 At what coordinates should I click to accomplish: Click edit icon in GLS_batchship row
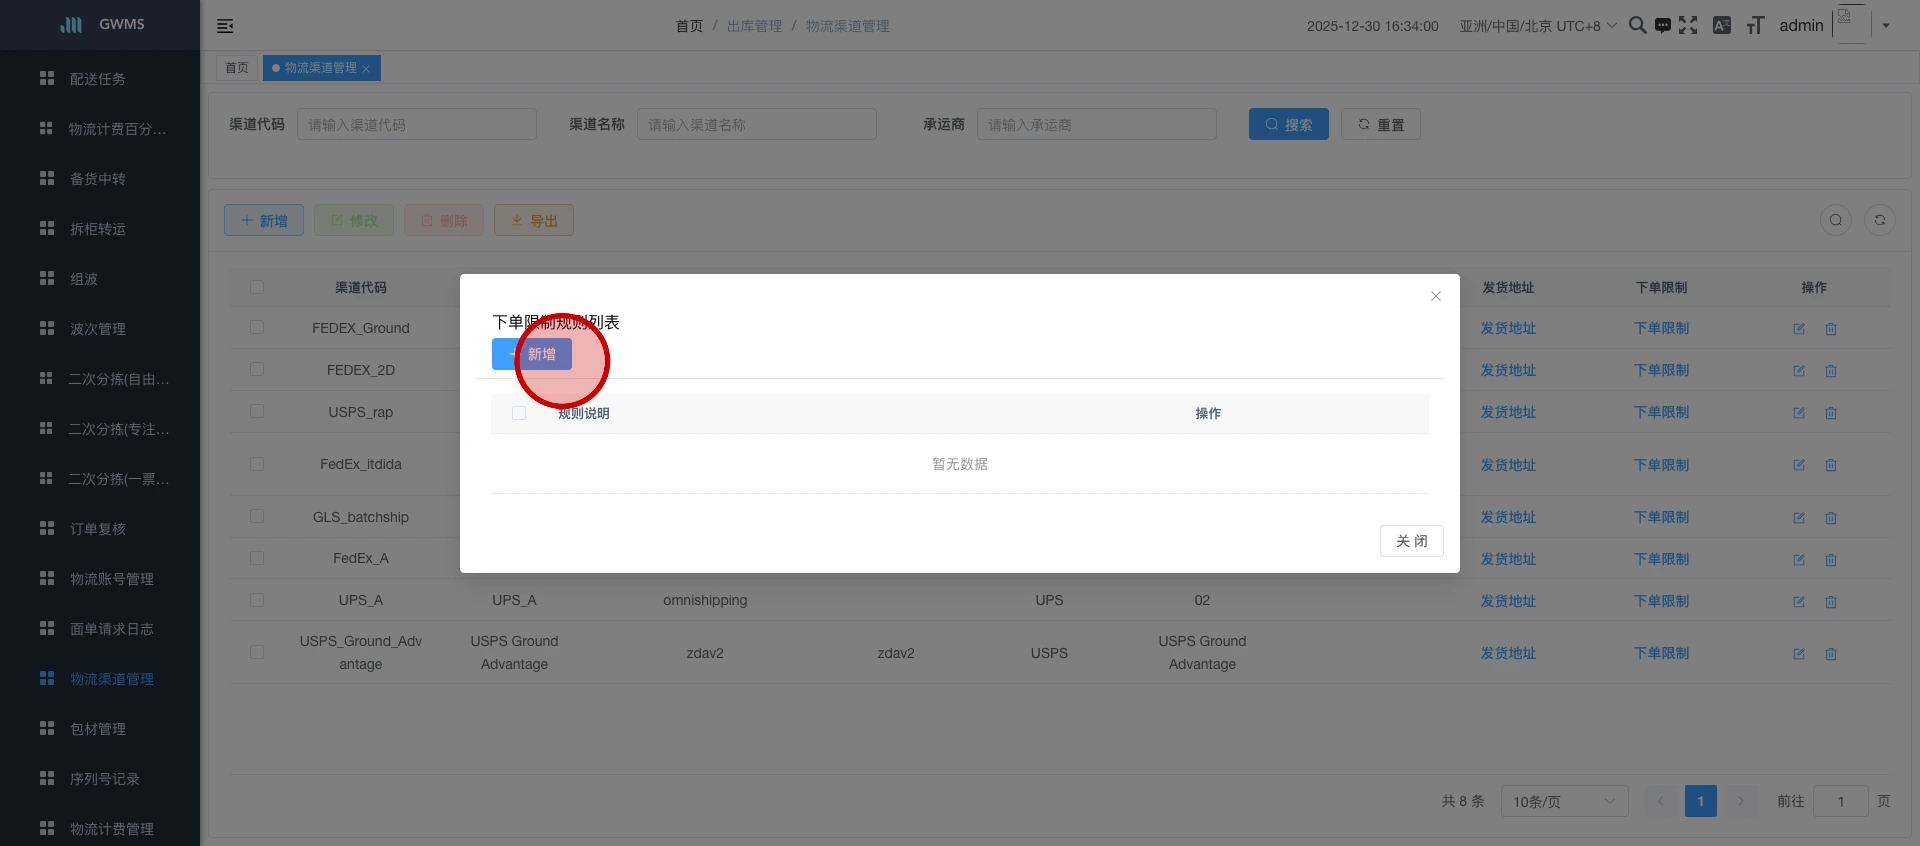click(x=1799, y=518)
